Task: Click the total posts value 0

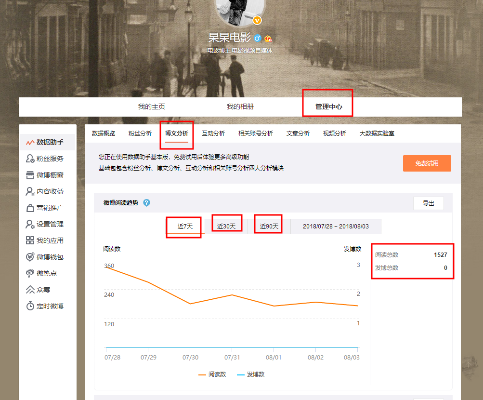Action: (x=445, y=268)
